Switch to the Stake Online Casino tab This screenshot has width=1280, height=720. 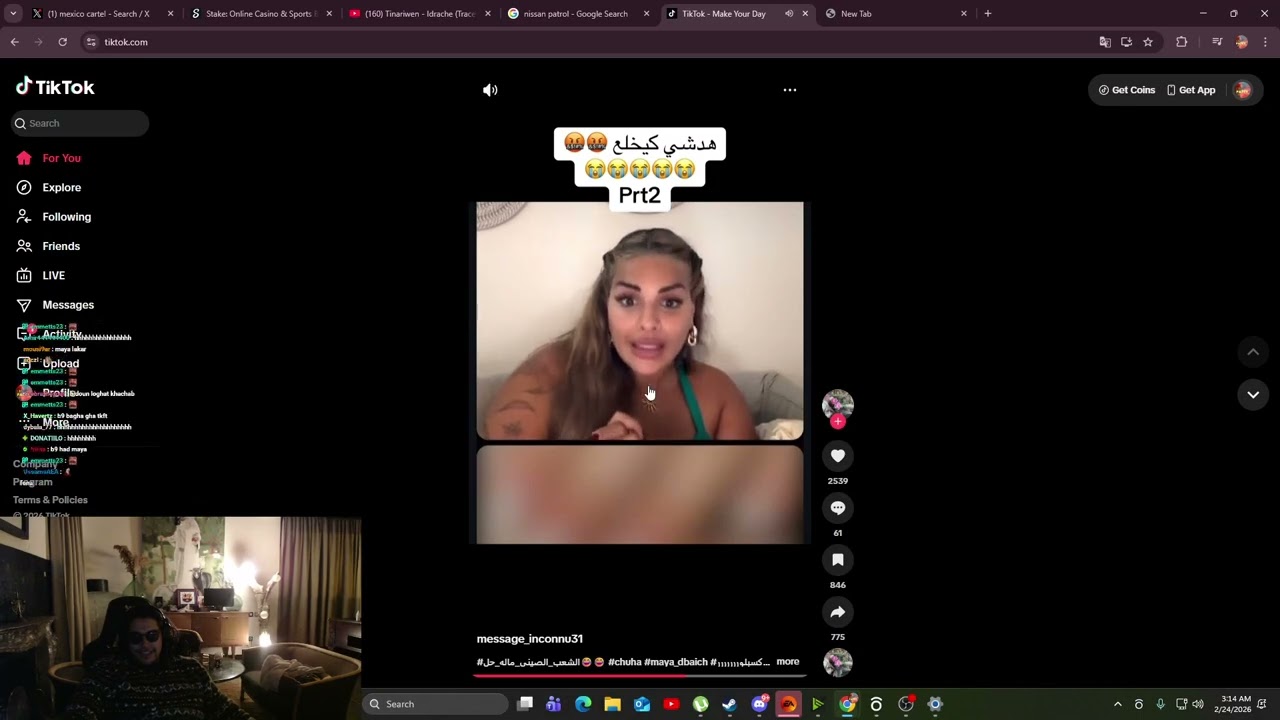[260, 14]
